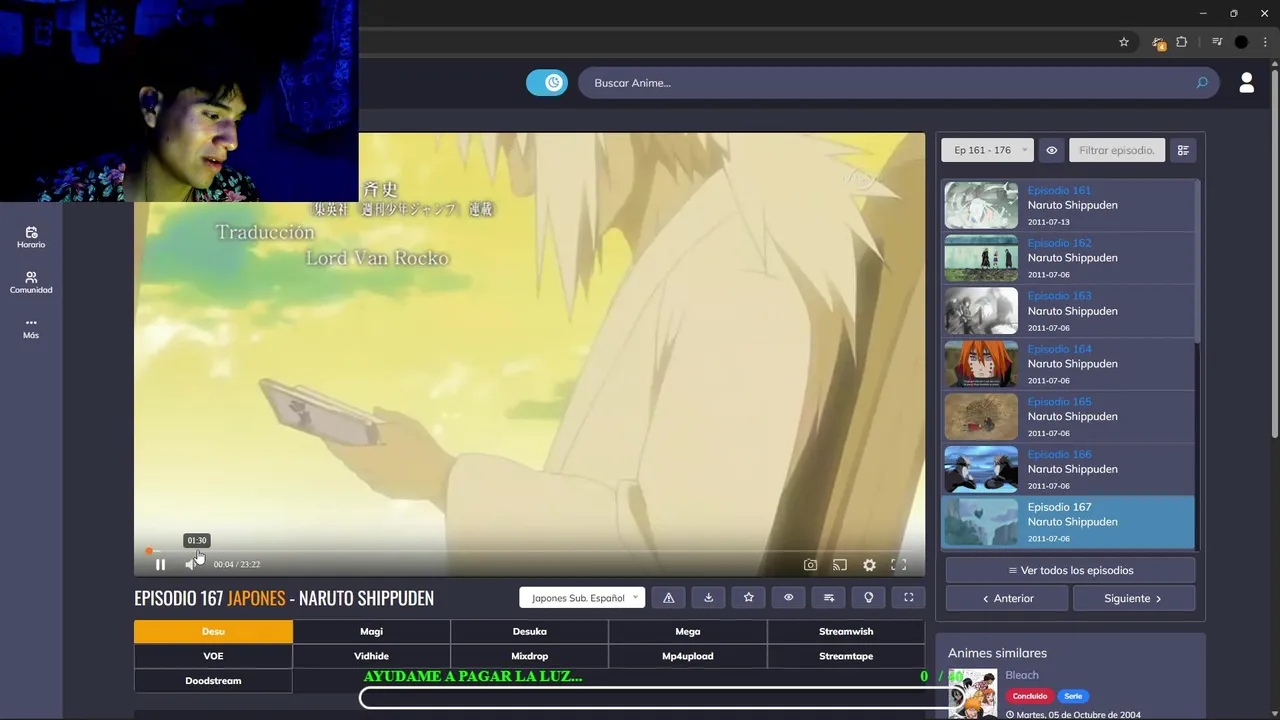Open Episodio 163 from the list

click(1068, 311)
